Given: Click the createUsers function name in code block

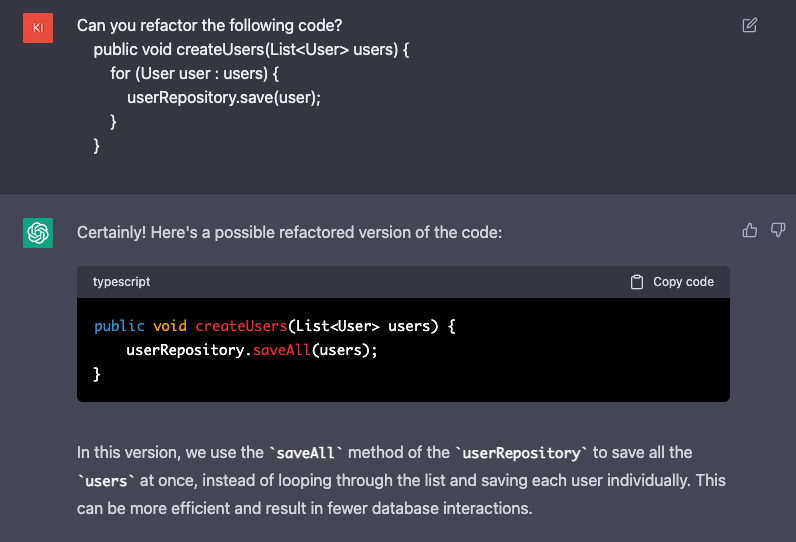Looking at the screenshot, I should pyautogui.click(x=241, y=326).
